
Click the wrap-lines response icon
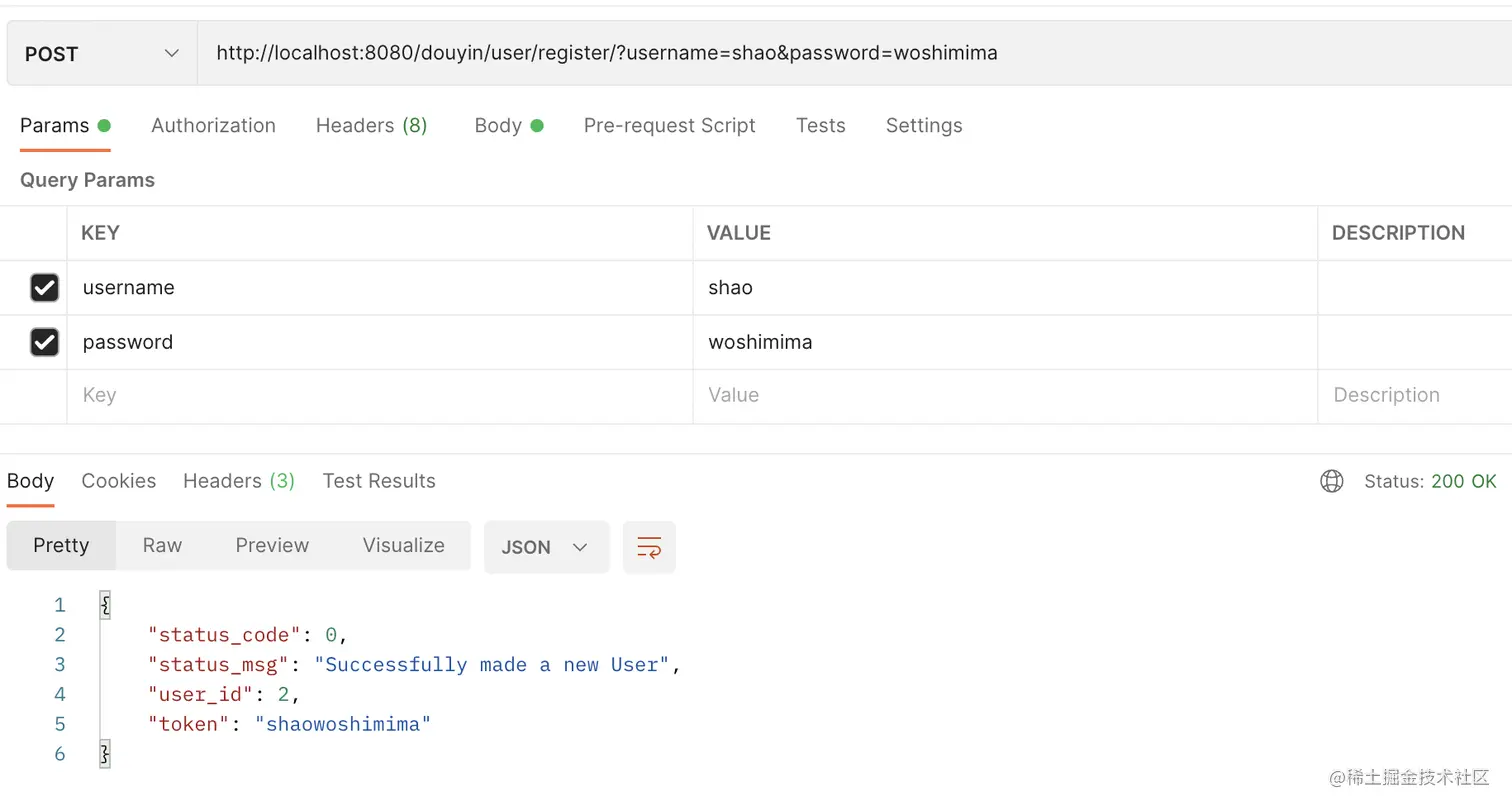click(x=649, y=546)
